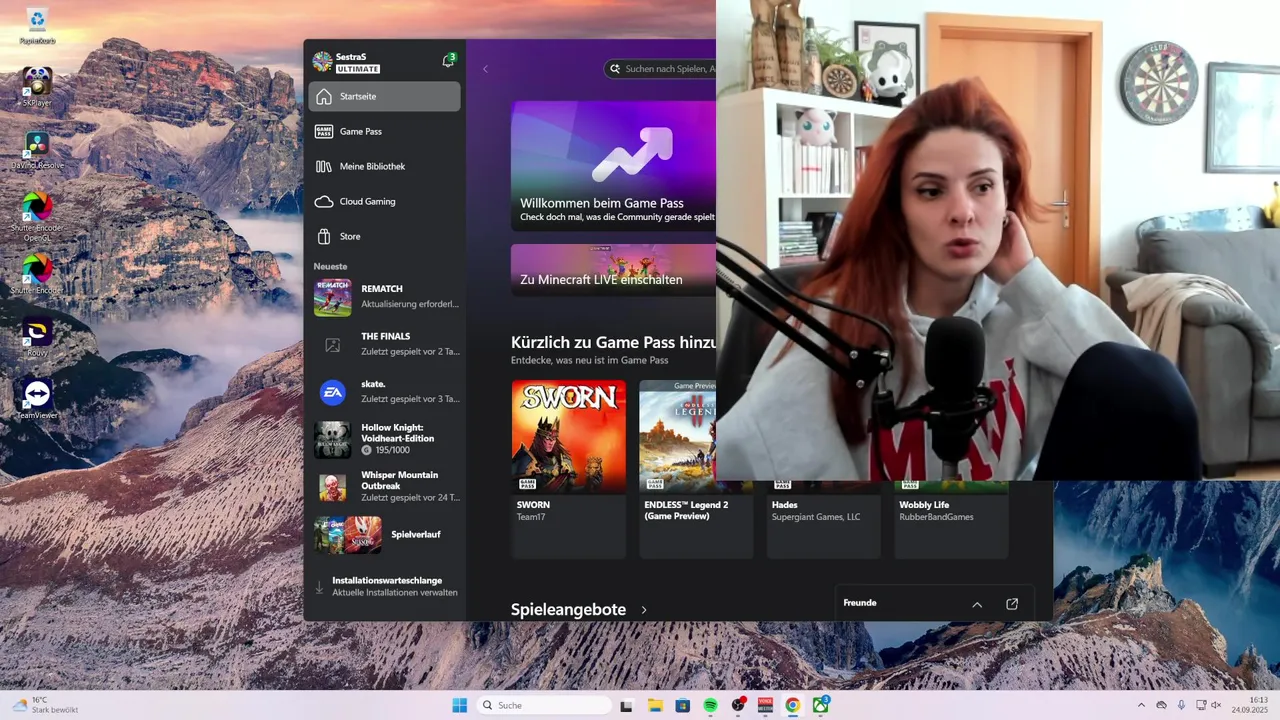The image size is (1280, 720).
Task: Open the Rouvy desktop shortcut
Action: pyautogui.click(x=37, y=337)
